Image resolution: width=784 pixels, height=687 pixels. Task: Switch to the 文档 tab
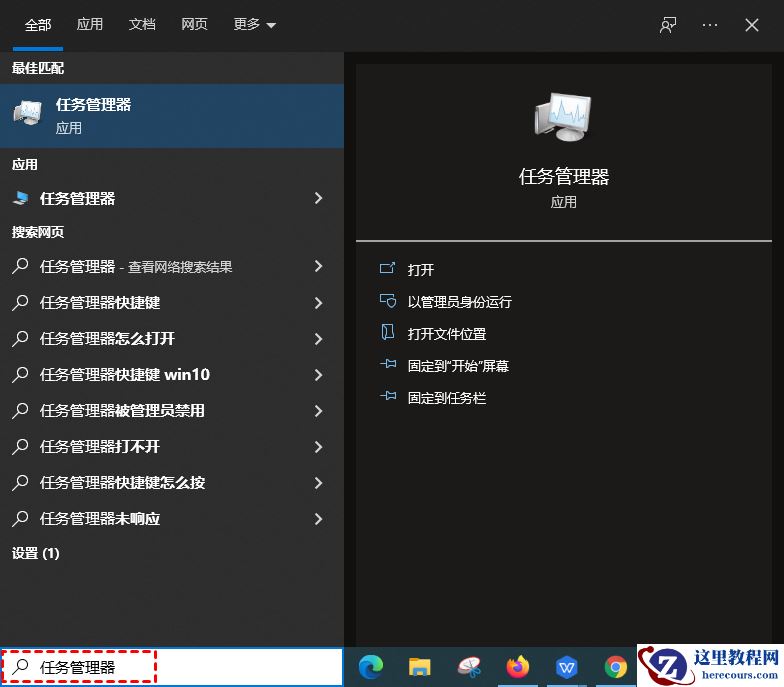point(142,24)
